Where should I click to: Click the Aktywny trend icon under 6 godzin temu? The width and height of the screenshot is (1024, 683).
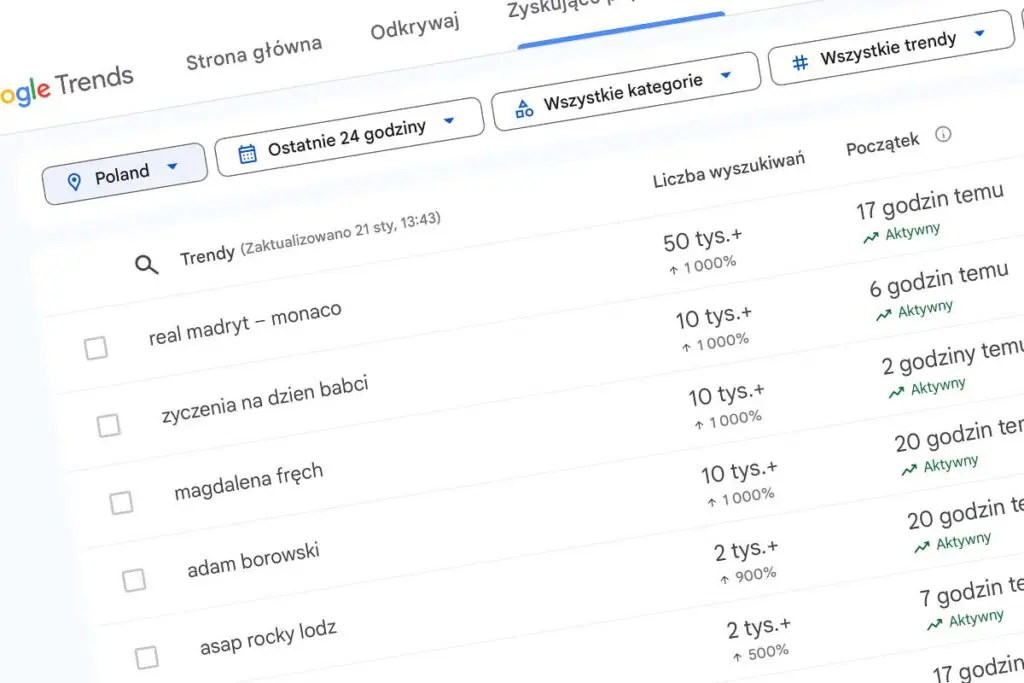tap(884, 315)
